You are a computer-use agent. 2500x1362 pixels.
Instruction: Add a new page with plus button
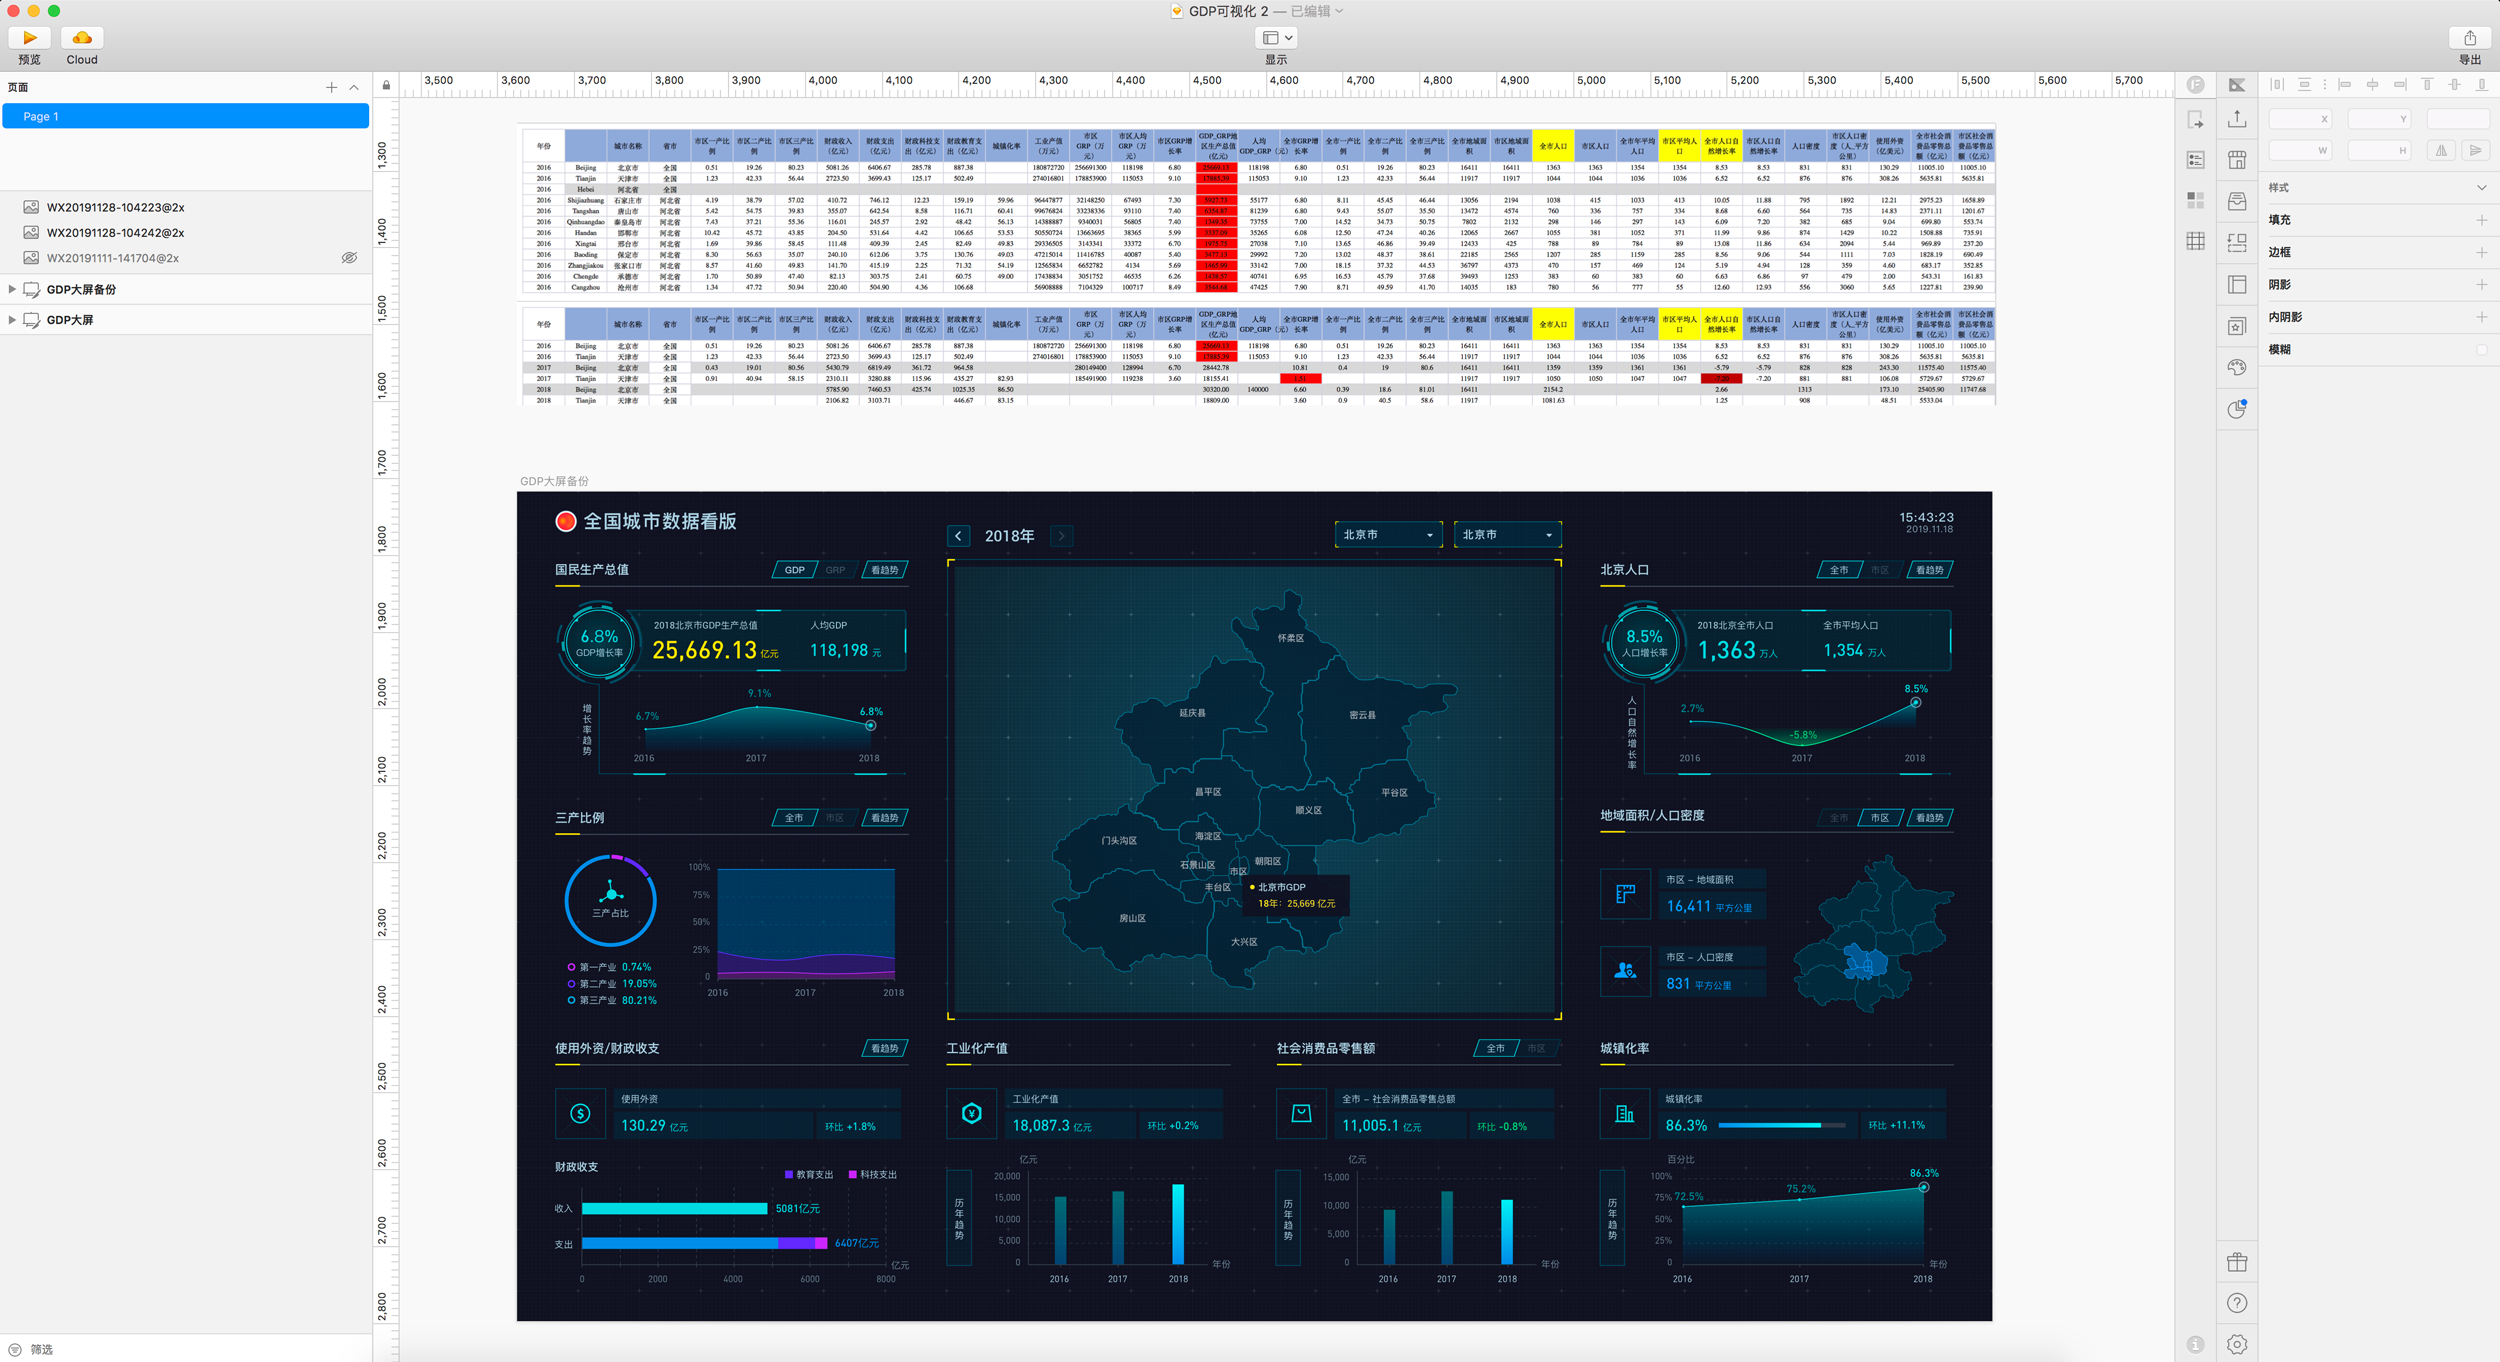[331, 88]
